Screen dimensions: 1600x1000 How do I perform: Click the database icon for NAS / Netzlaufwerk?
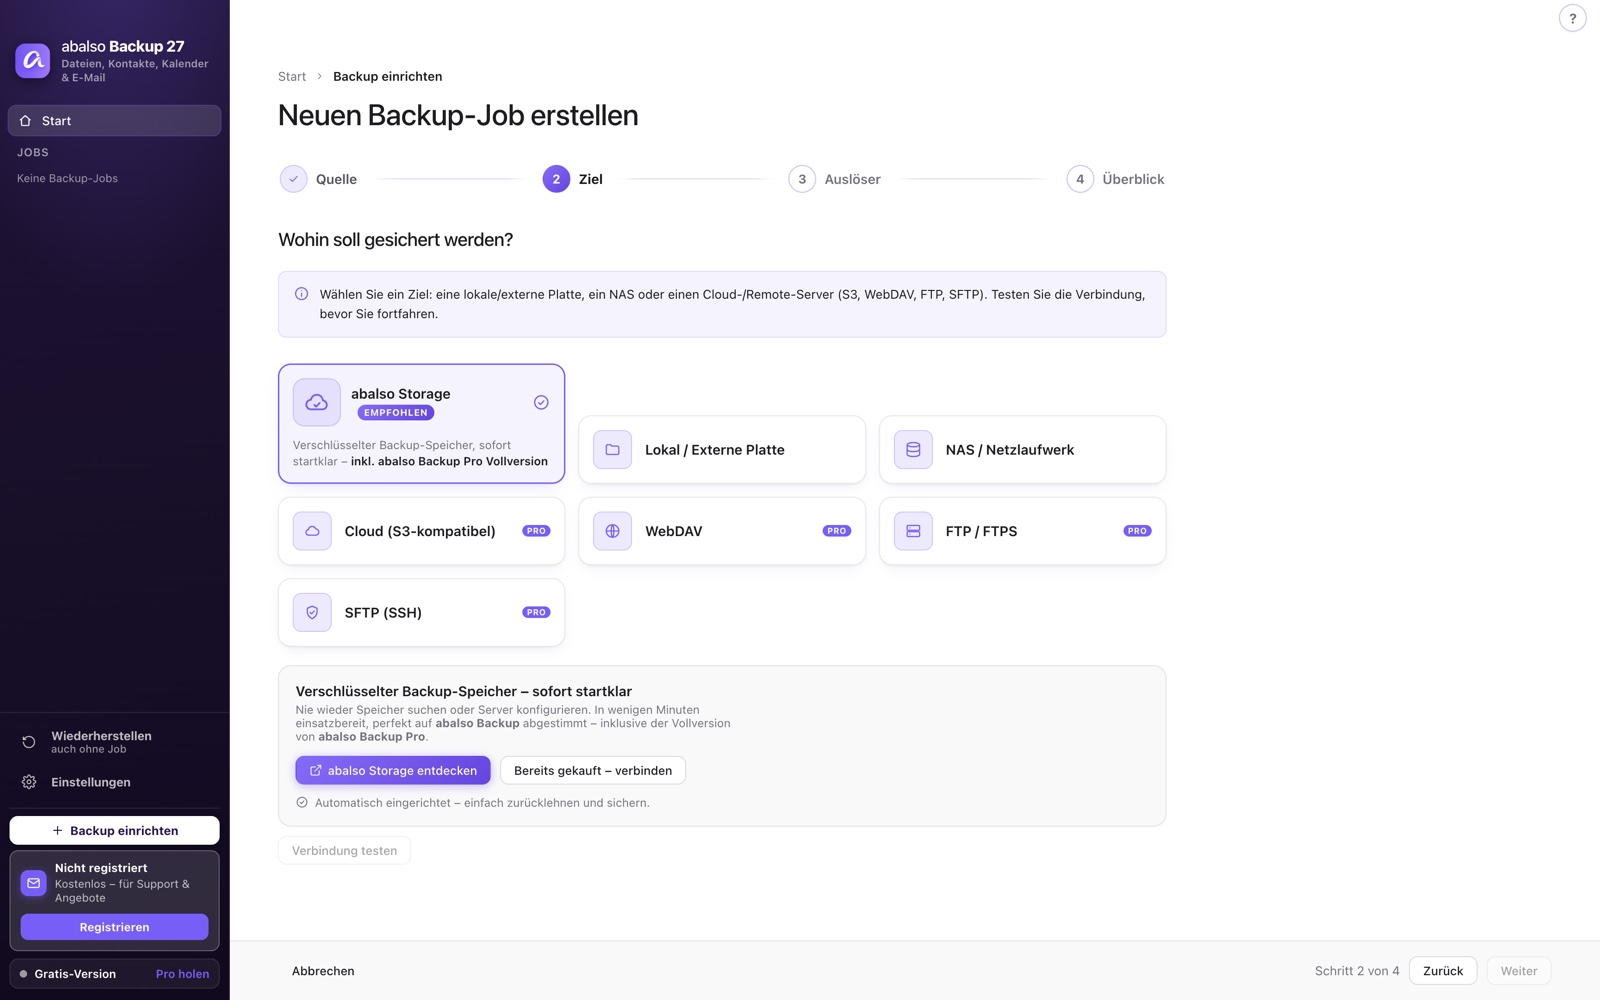913,450
